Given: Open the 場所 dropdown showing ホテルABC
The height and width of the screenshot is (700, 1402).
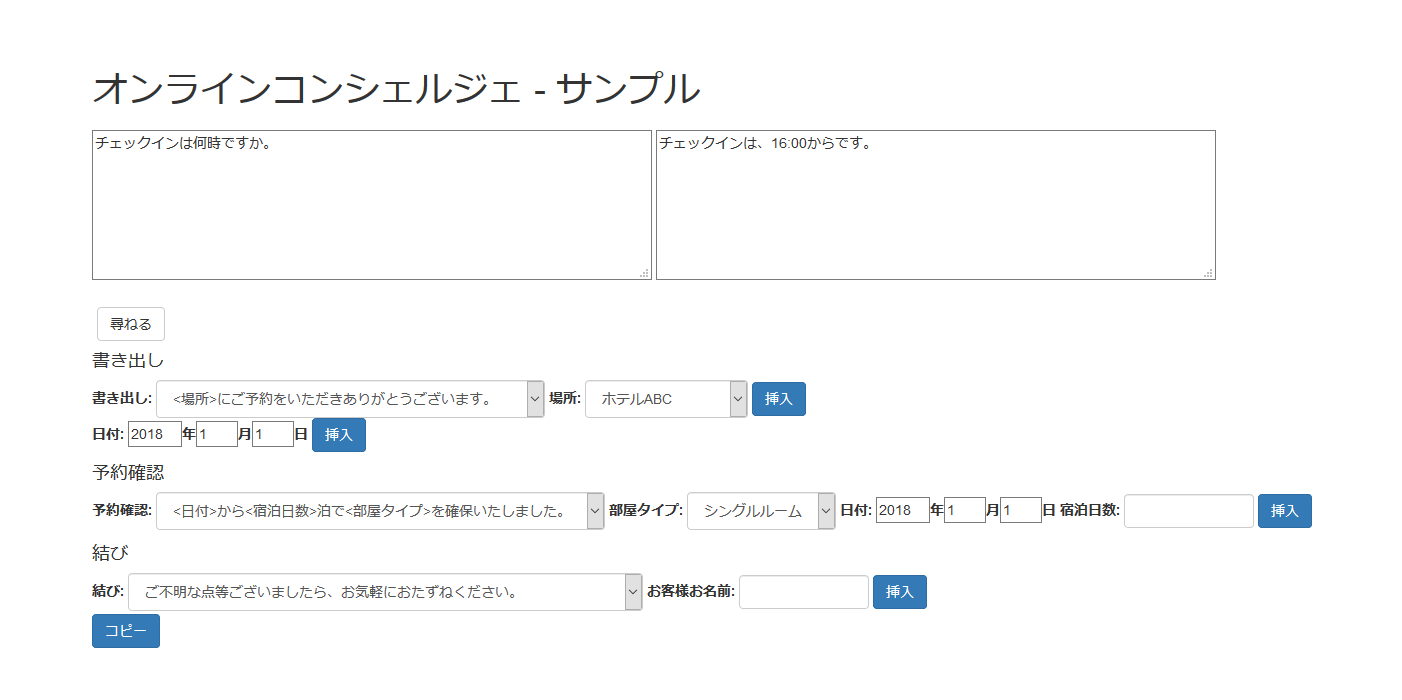Looking at the screenshot, I should tap(666, 399).
